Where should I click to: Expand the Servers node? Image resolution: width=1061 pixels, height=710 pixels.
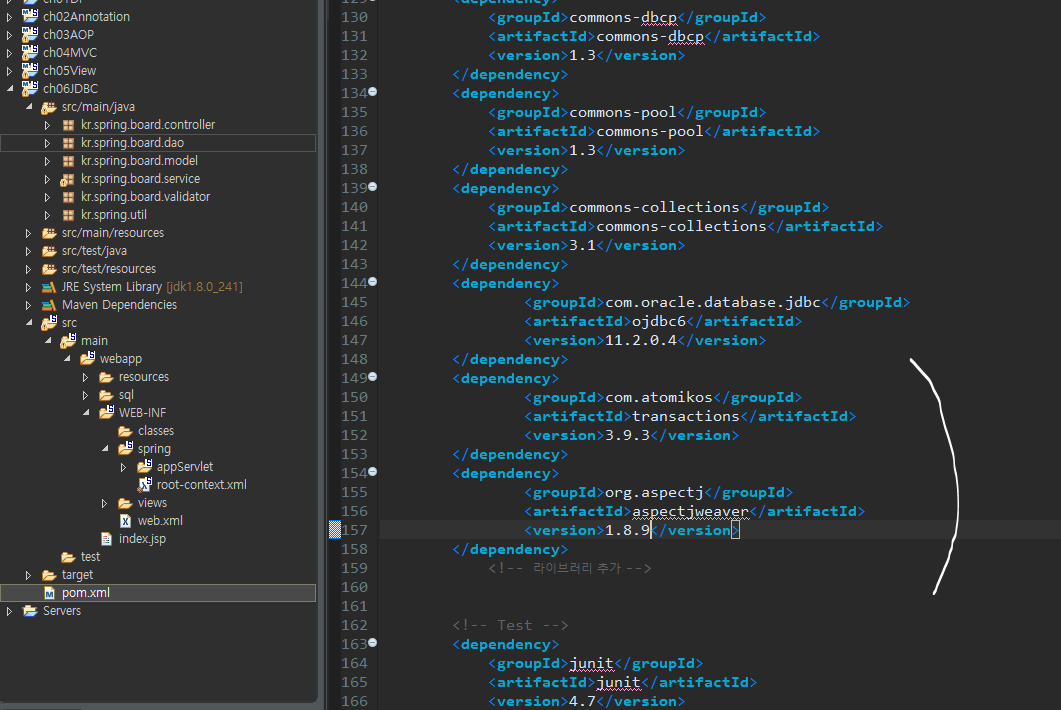(9, 611)
